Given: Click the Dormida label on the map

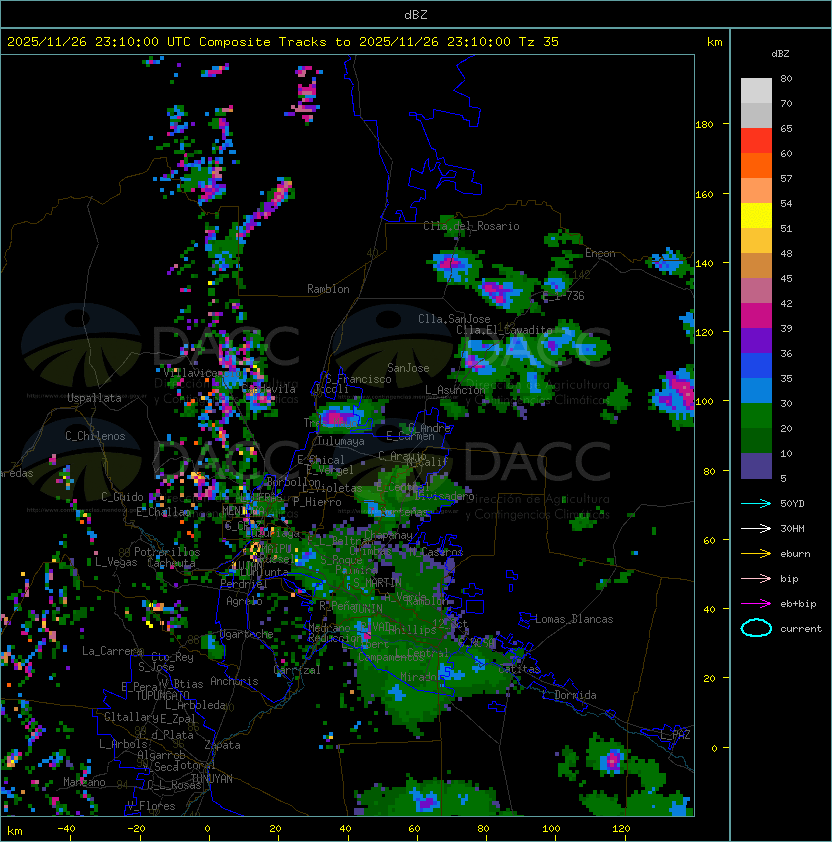Looking at the screenshot, I should click(575, 695).
